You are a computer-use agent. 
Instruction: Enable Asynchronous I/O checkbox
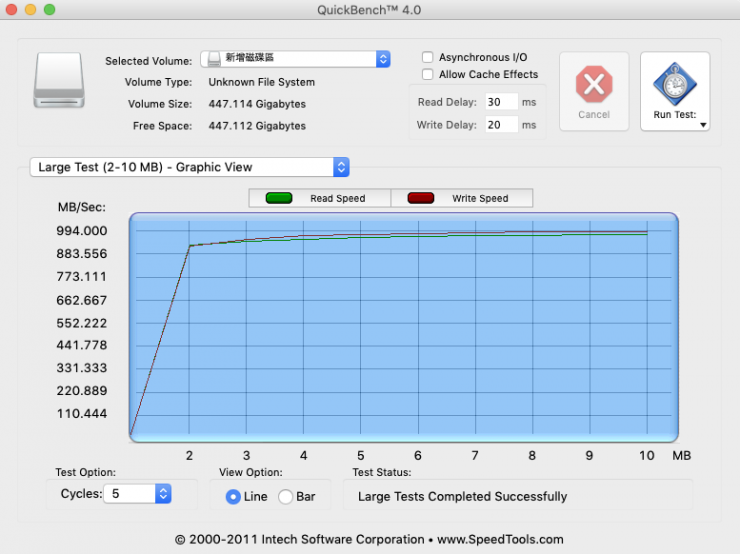pyautogui.click(x=428, y=58)
